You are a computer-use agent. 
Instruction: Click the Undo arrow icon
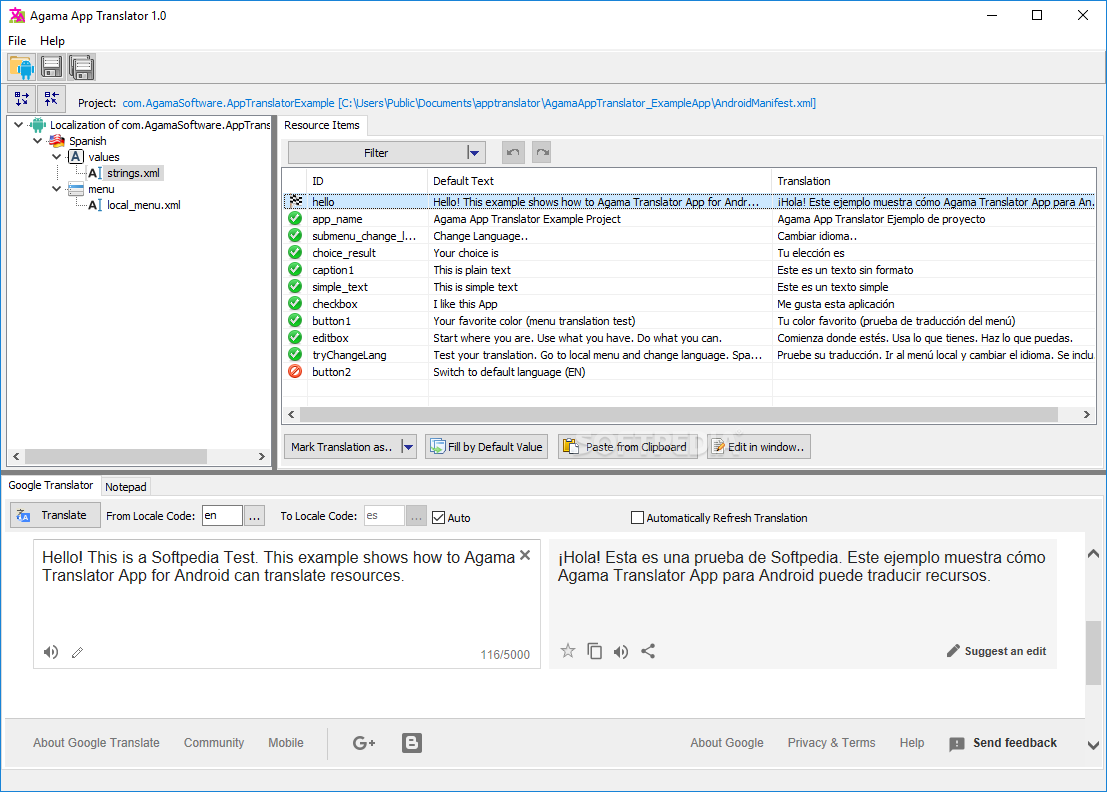[513, 152]
